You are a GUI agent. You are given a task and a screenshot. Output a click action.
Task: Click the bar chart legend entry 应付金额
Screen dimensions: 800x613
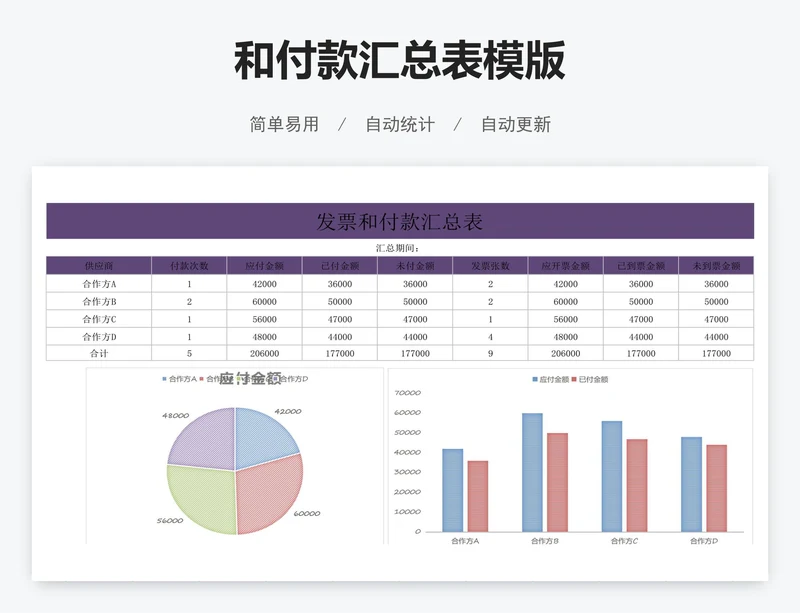coord(550,379)
